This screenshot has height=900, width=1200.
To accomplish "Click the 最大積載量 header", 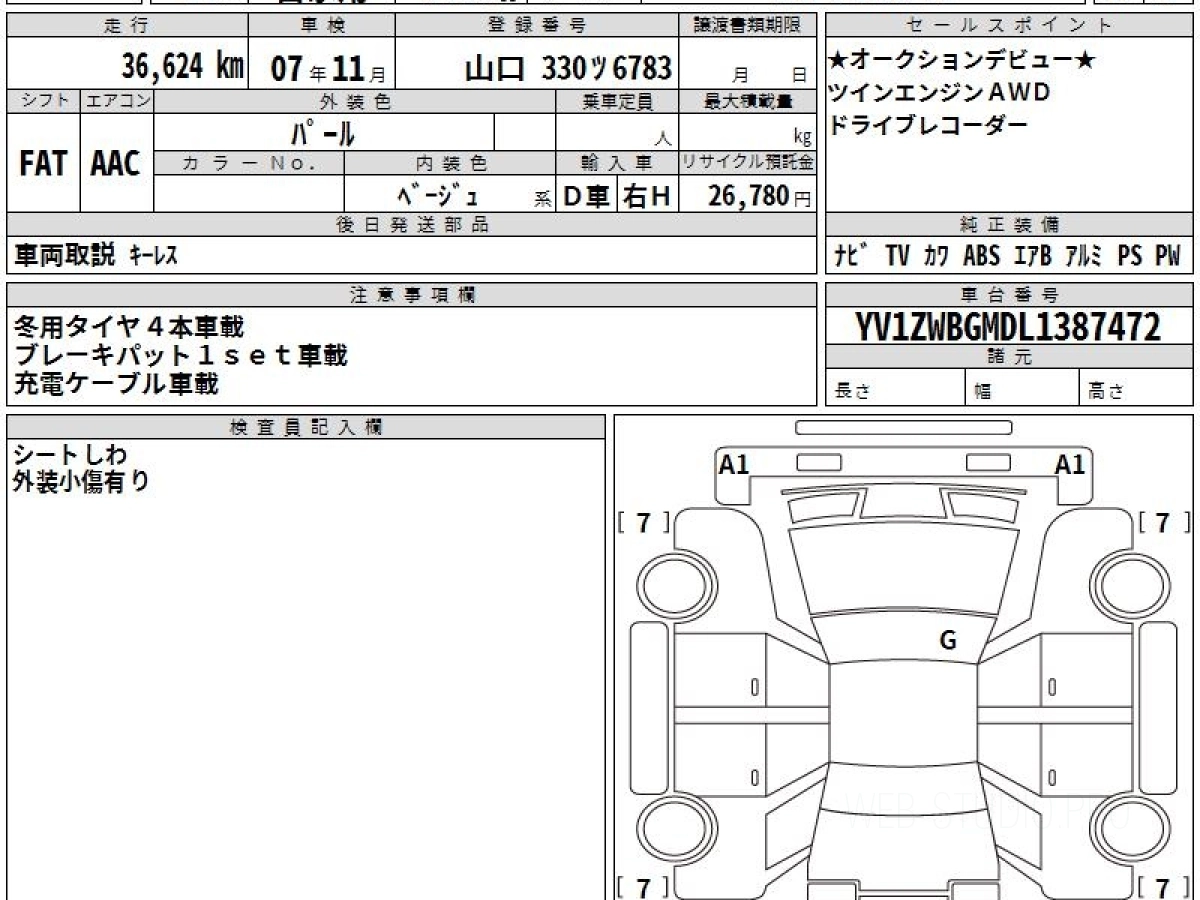I will click(748, 101).
